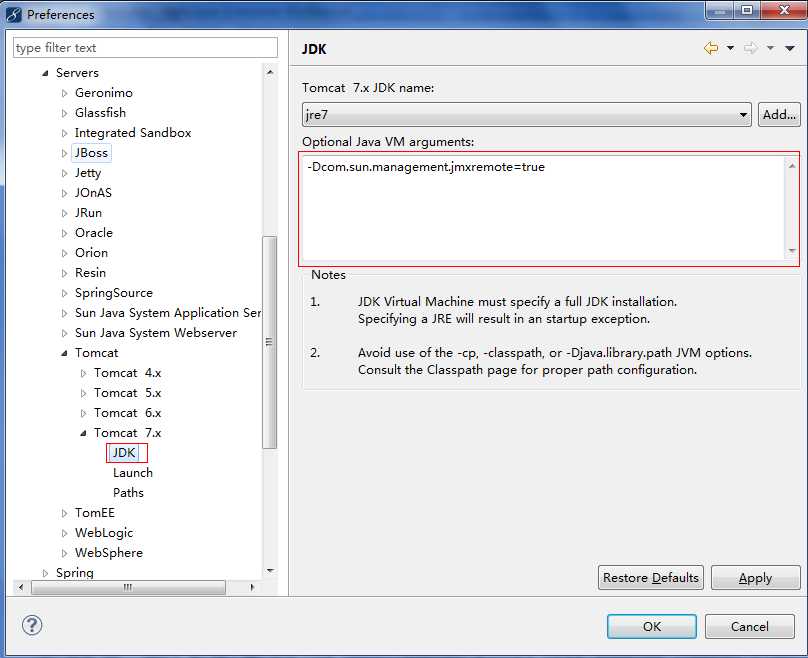Select the Jetty tree item
The width and height of the screenshot is (808, 658).
tap(88, 173)
